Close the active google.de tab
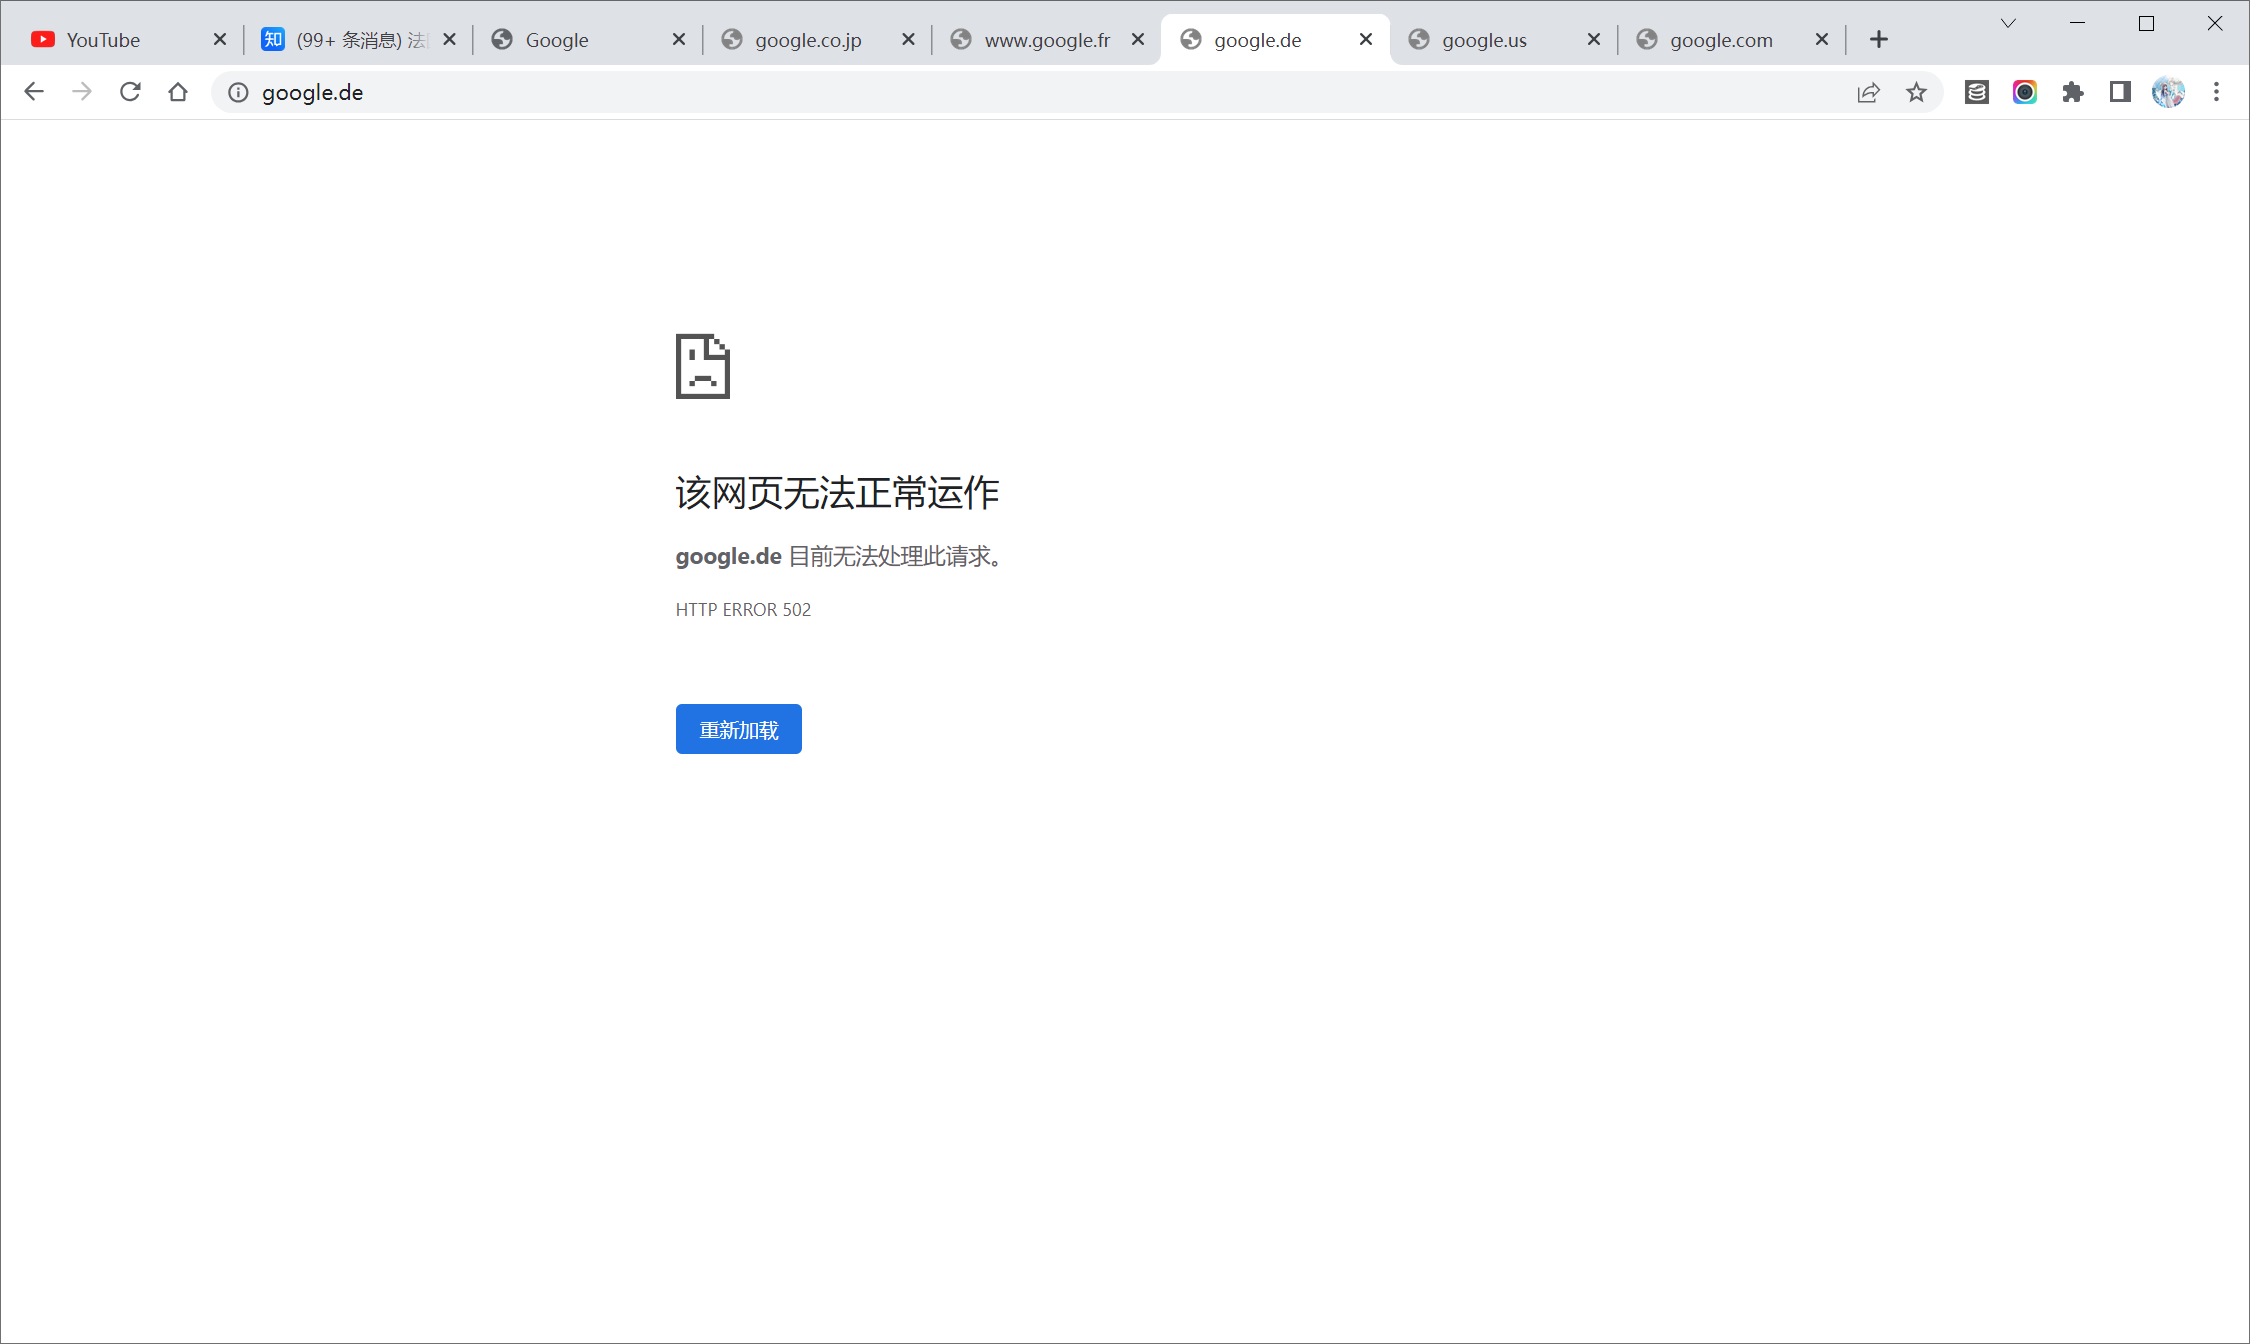 [x=1366, y=39]
